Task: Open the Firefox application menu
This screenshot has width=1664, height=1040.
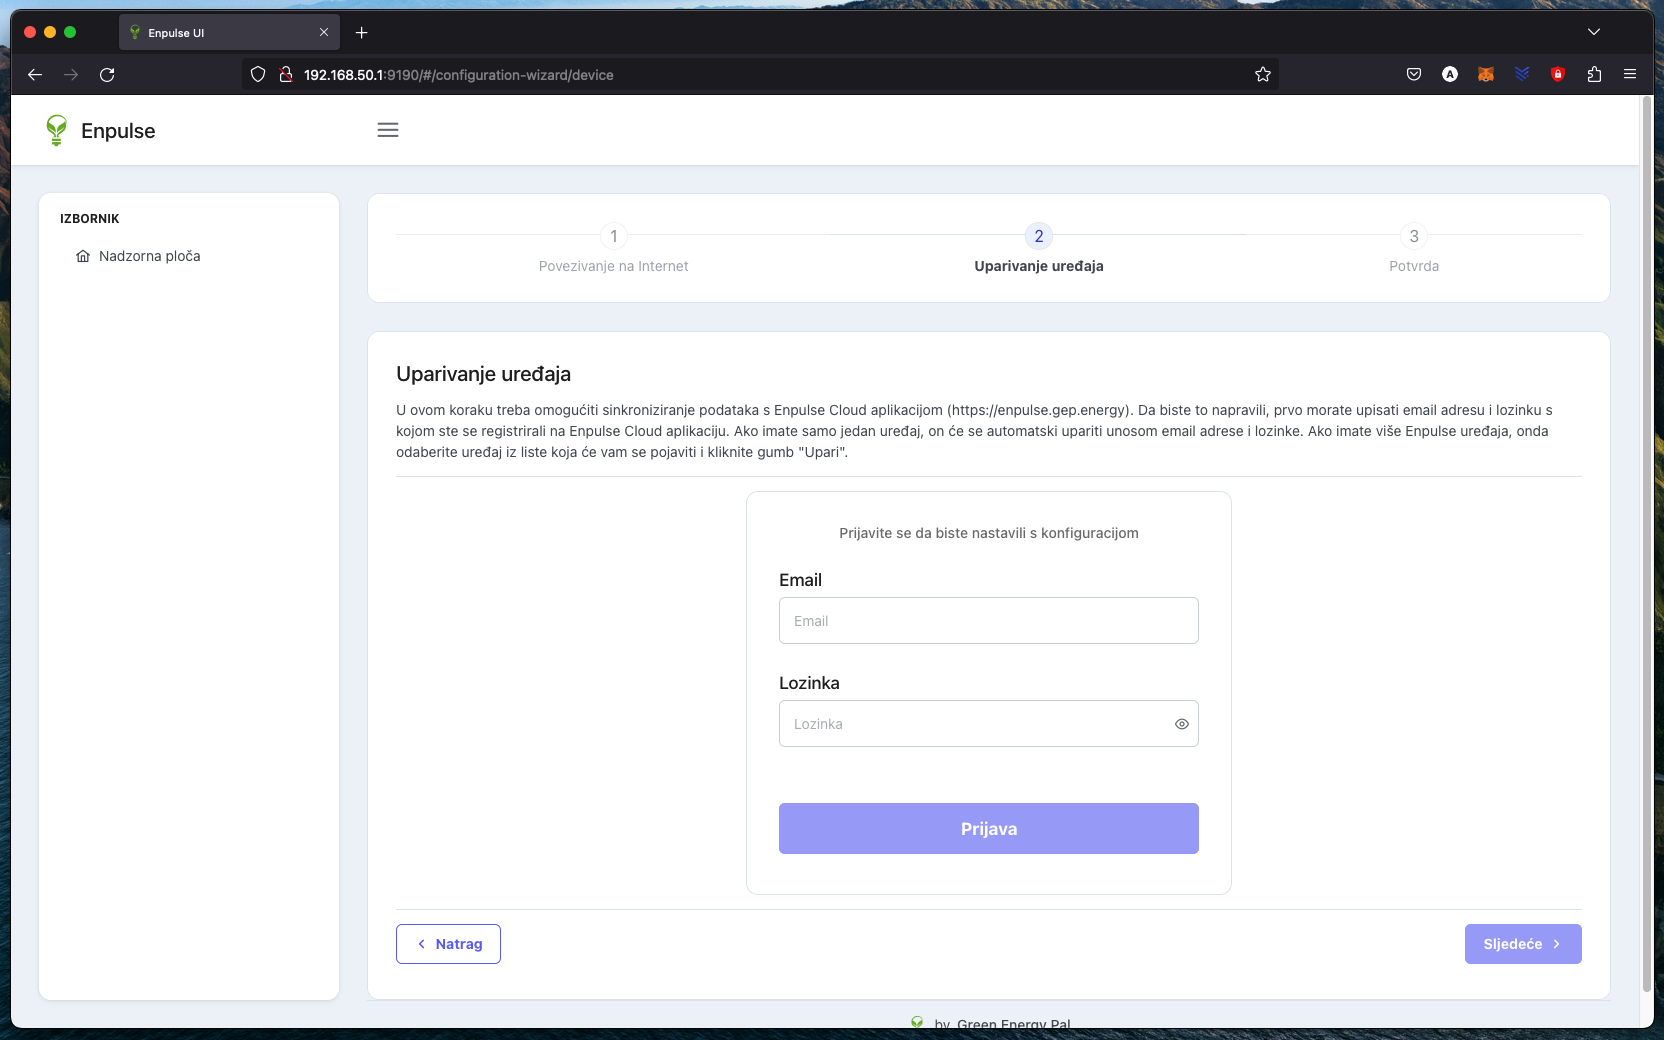Action: (x=1630, y=74)
